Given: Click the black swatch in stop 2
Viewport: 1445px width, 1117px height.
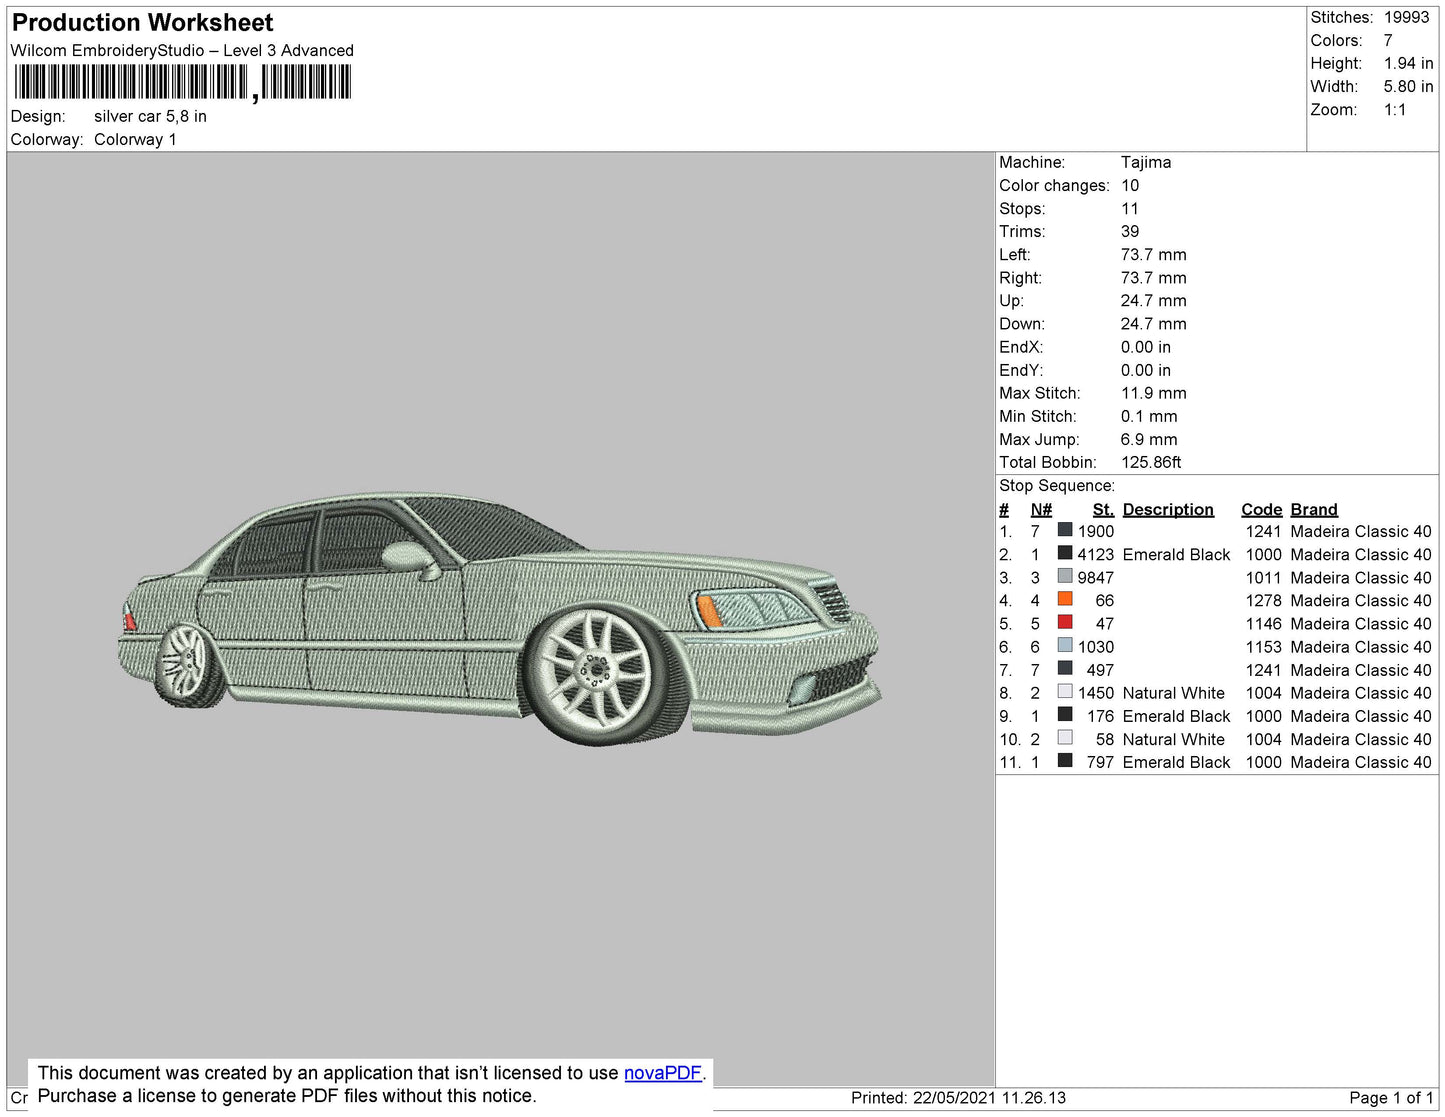Looking at the screenshot, I should coord(1065,553).
